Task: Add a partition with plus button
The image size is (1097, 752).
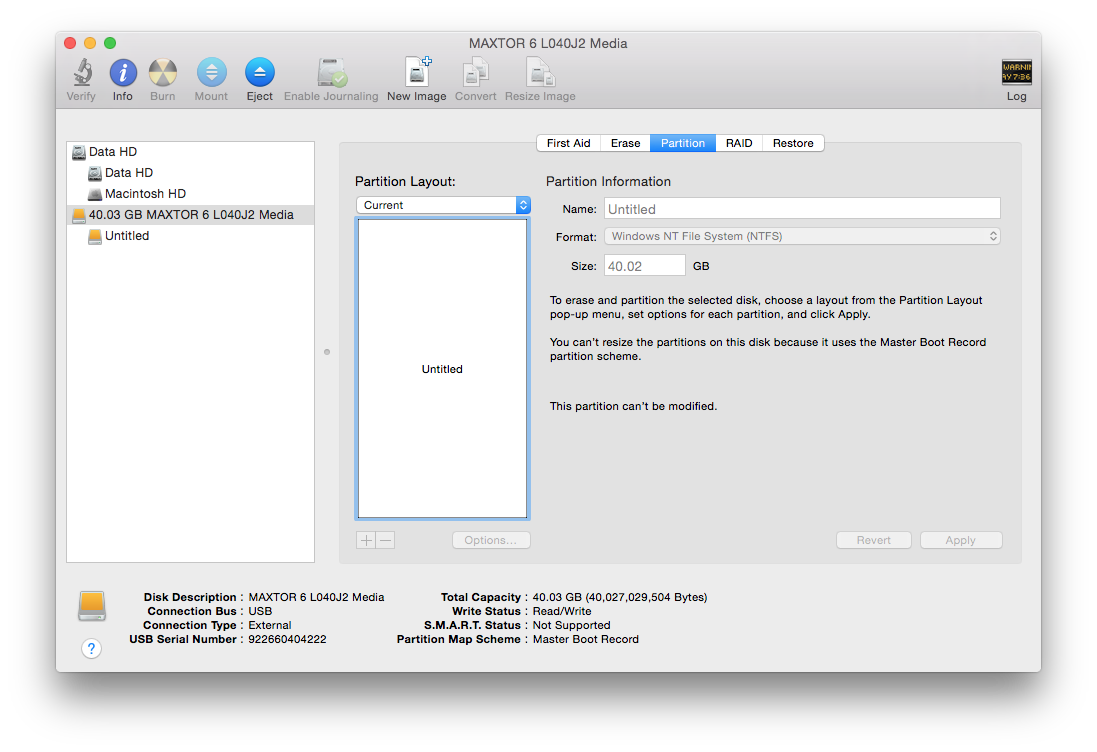Action: [366, 540]
